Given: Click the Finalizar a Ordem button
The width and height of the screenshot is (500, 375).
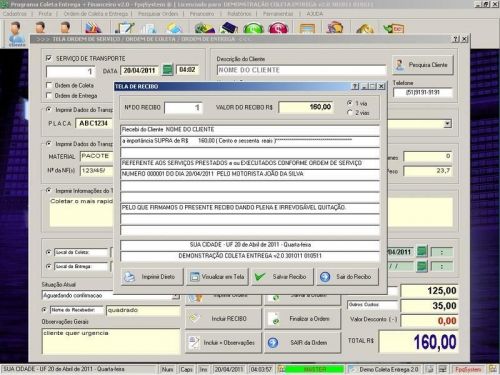Looking at the screenshot, I should [x=303, y=319].
